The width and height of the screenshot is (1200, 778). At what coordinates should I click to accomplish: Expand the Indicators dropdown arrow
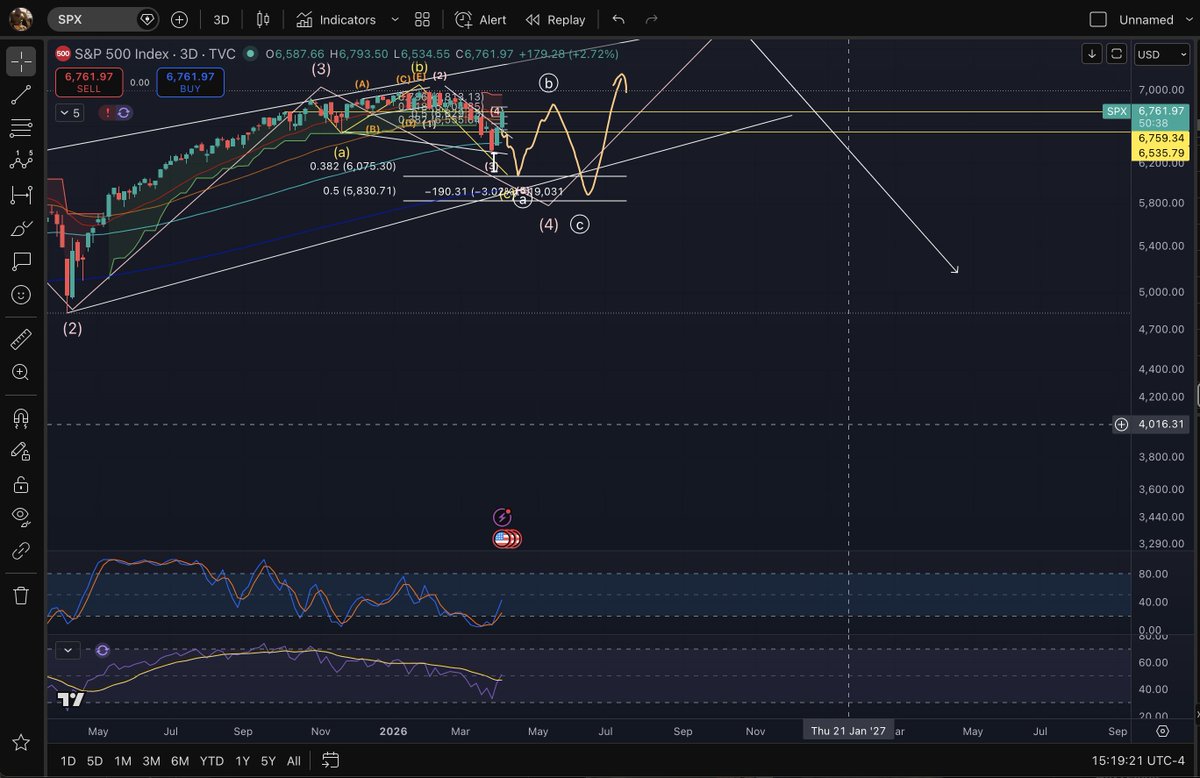point(394,20)
